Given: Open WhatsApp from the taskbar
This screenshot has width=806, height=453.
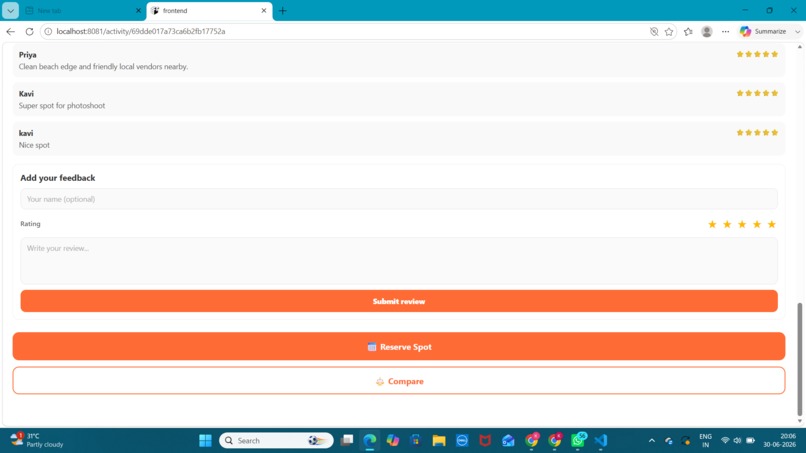Looking at the screenshot, I should point(578,441).
